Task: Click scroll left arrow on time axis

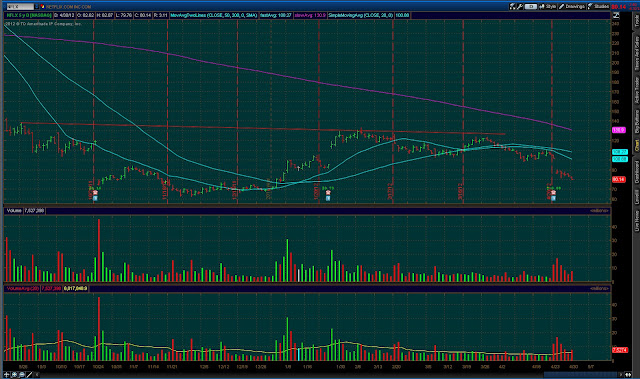Action: pos(37,375)
